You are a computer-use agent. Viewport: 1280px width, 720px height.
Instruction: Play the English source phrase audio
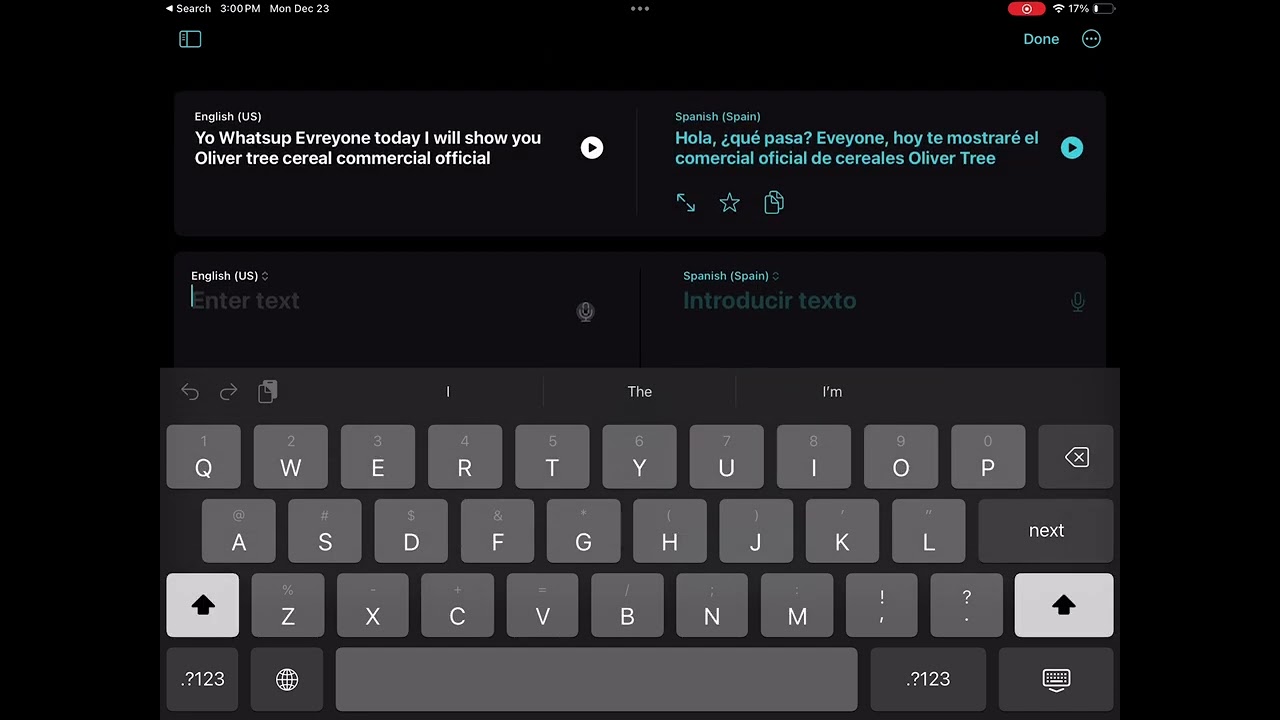(x=592, y=148)
